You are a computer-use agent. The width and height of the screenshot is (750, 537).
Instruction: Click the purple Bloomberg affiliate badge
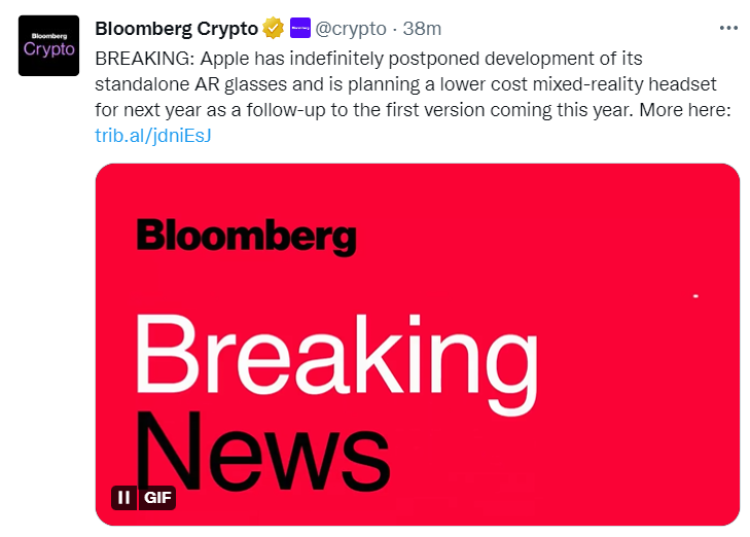pyautogui.click(x=300, y=28)
